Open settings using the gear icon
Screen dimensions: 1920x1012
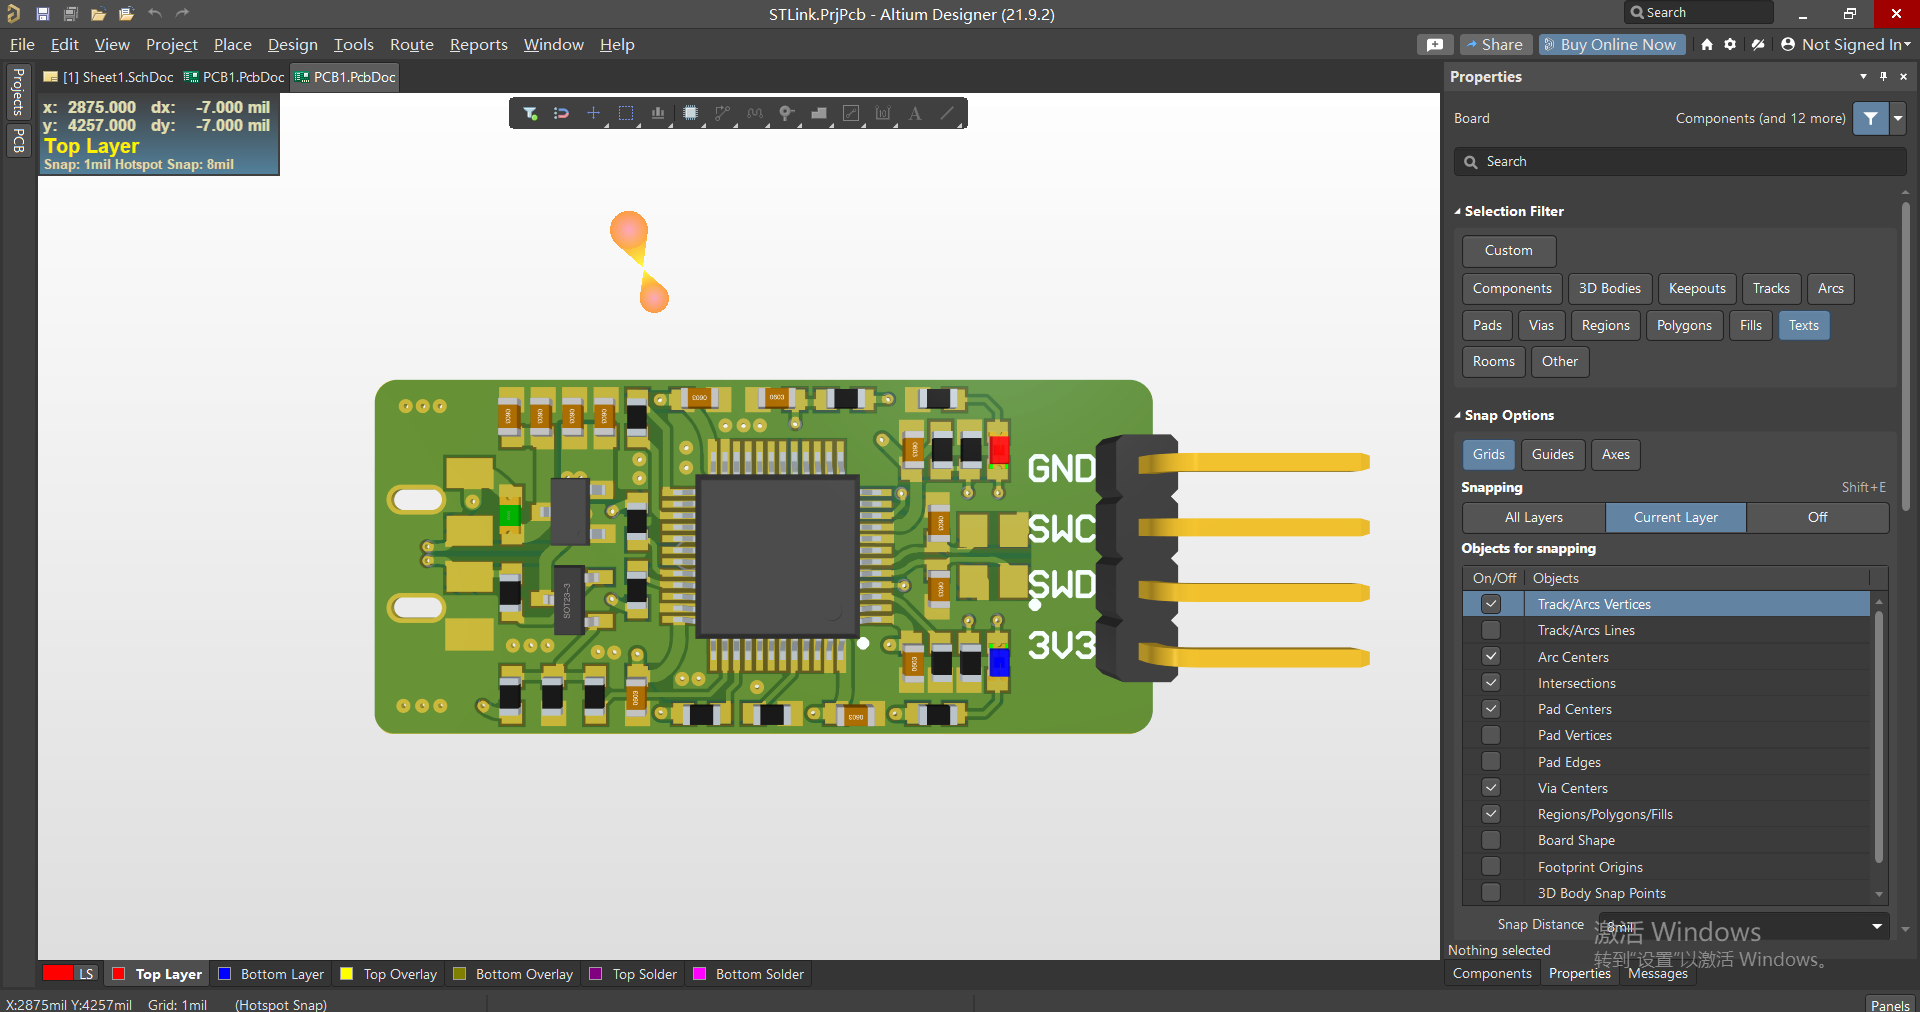point(1730,45)
